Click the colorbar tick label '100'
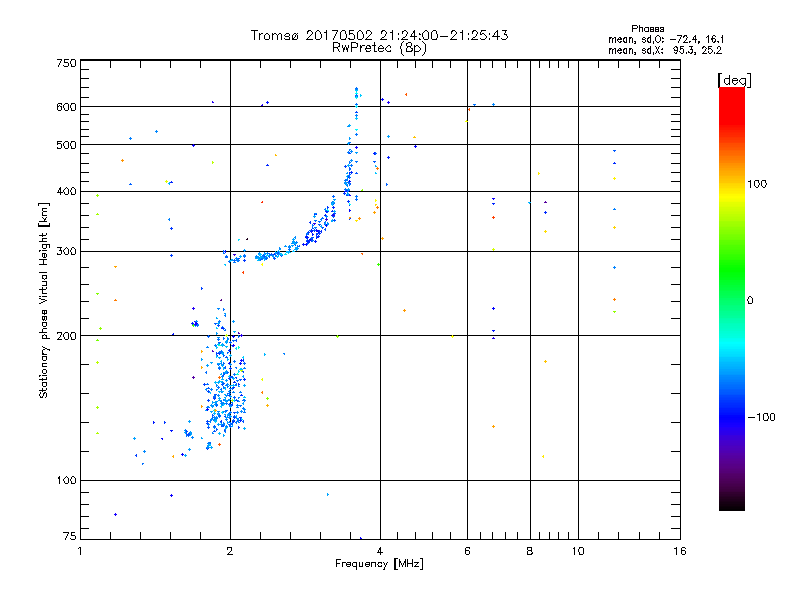 [x=757, y=184]
